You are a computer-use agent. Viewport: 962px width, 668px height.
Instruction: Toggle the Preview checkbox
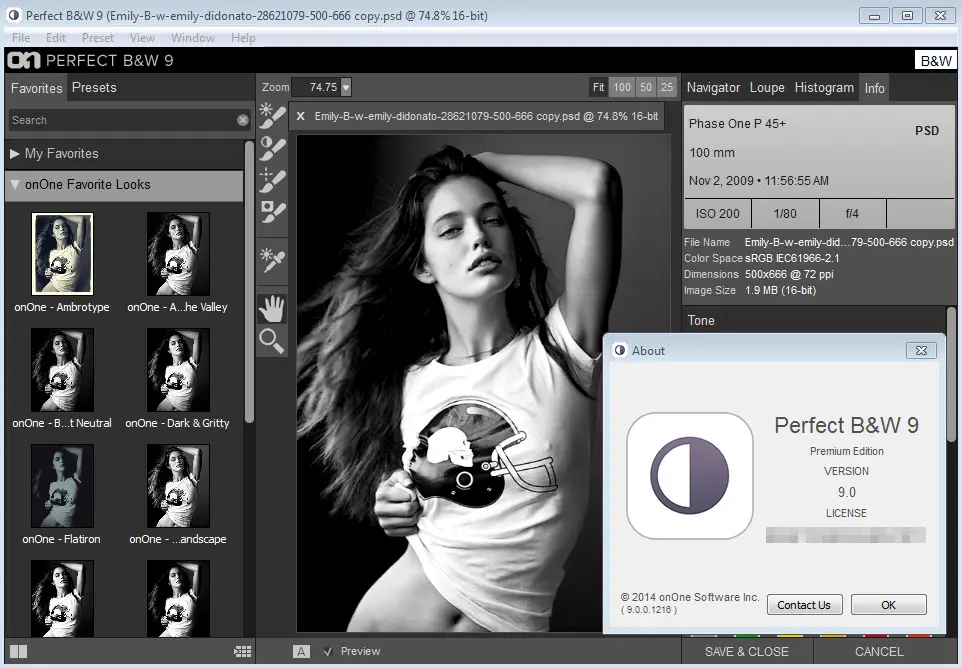coord(328,651)
